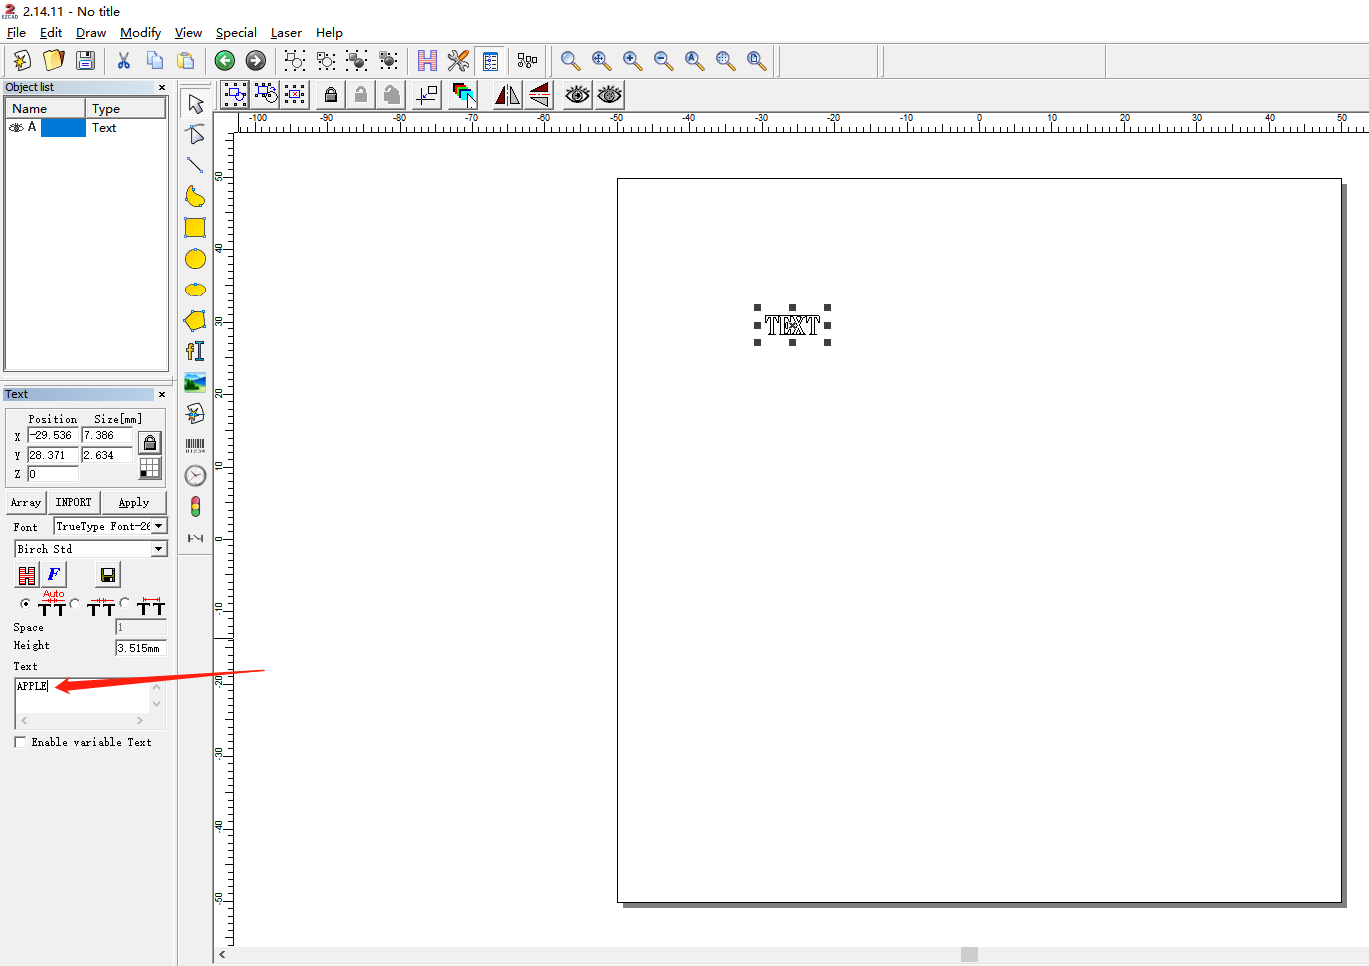Open Hatch settings in the main toolbar
Screen dimensions: 1369x966
[x=427, y=61]
